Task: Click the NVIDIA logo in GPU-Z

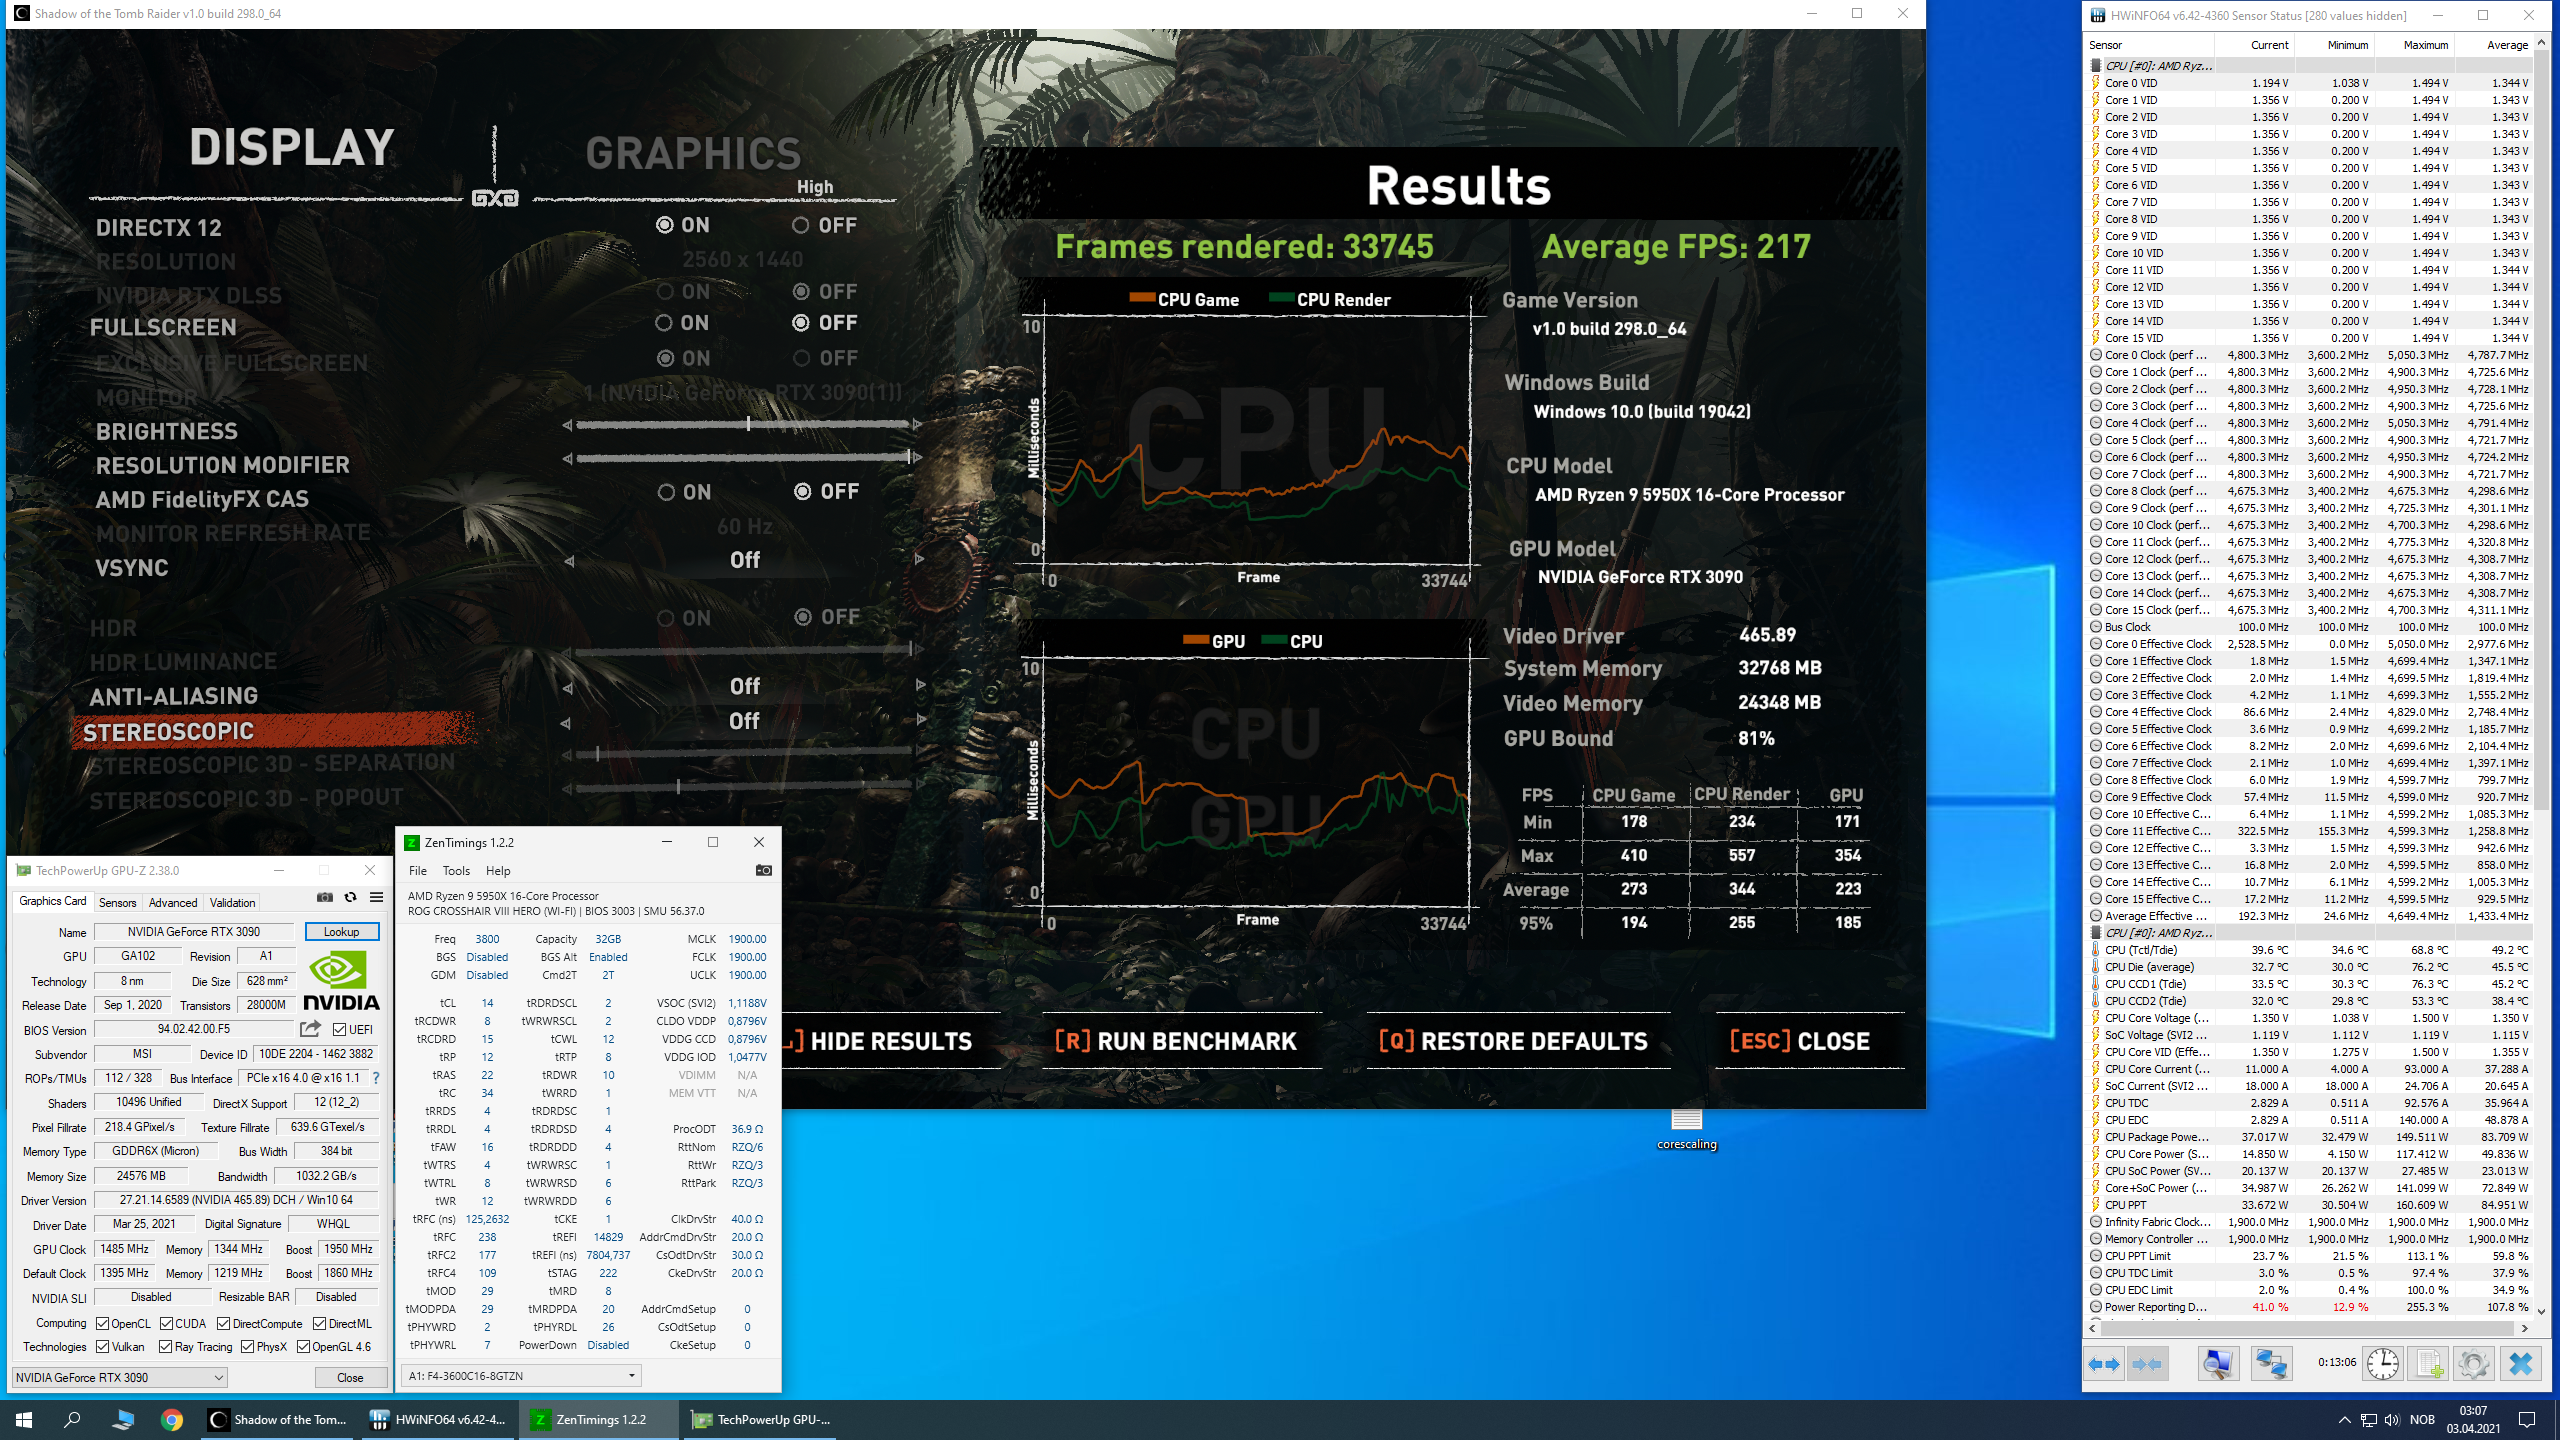Action: coord(341,980)
